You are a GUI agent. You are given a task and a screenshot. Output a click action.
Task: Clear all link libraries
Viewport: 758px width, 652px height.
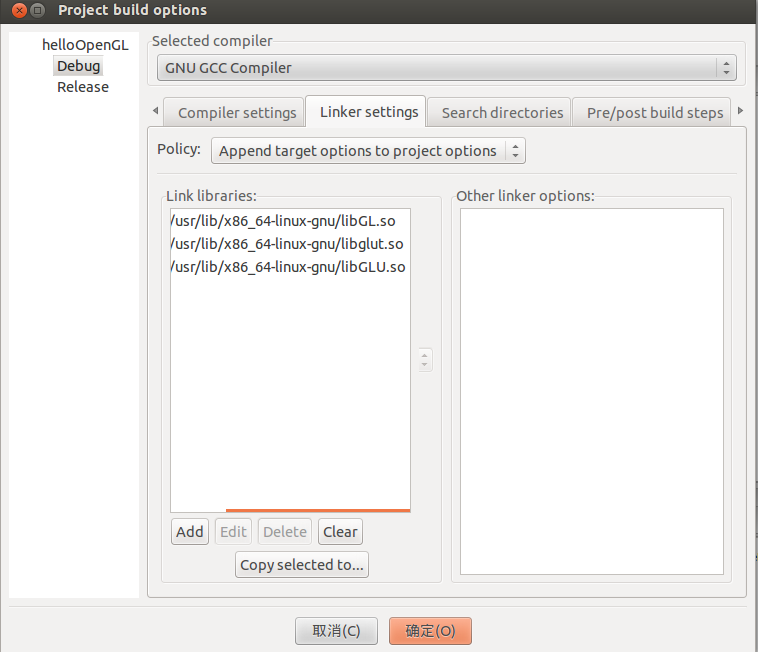340,532
